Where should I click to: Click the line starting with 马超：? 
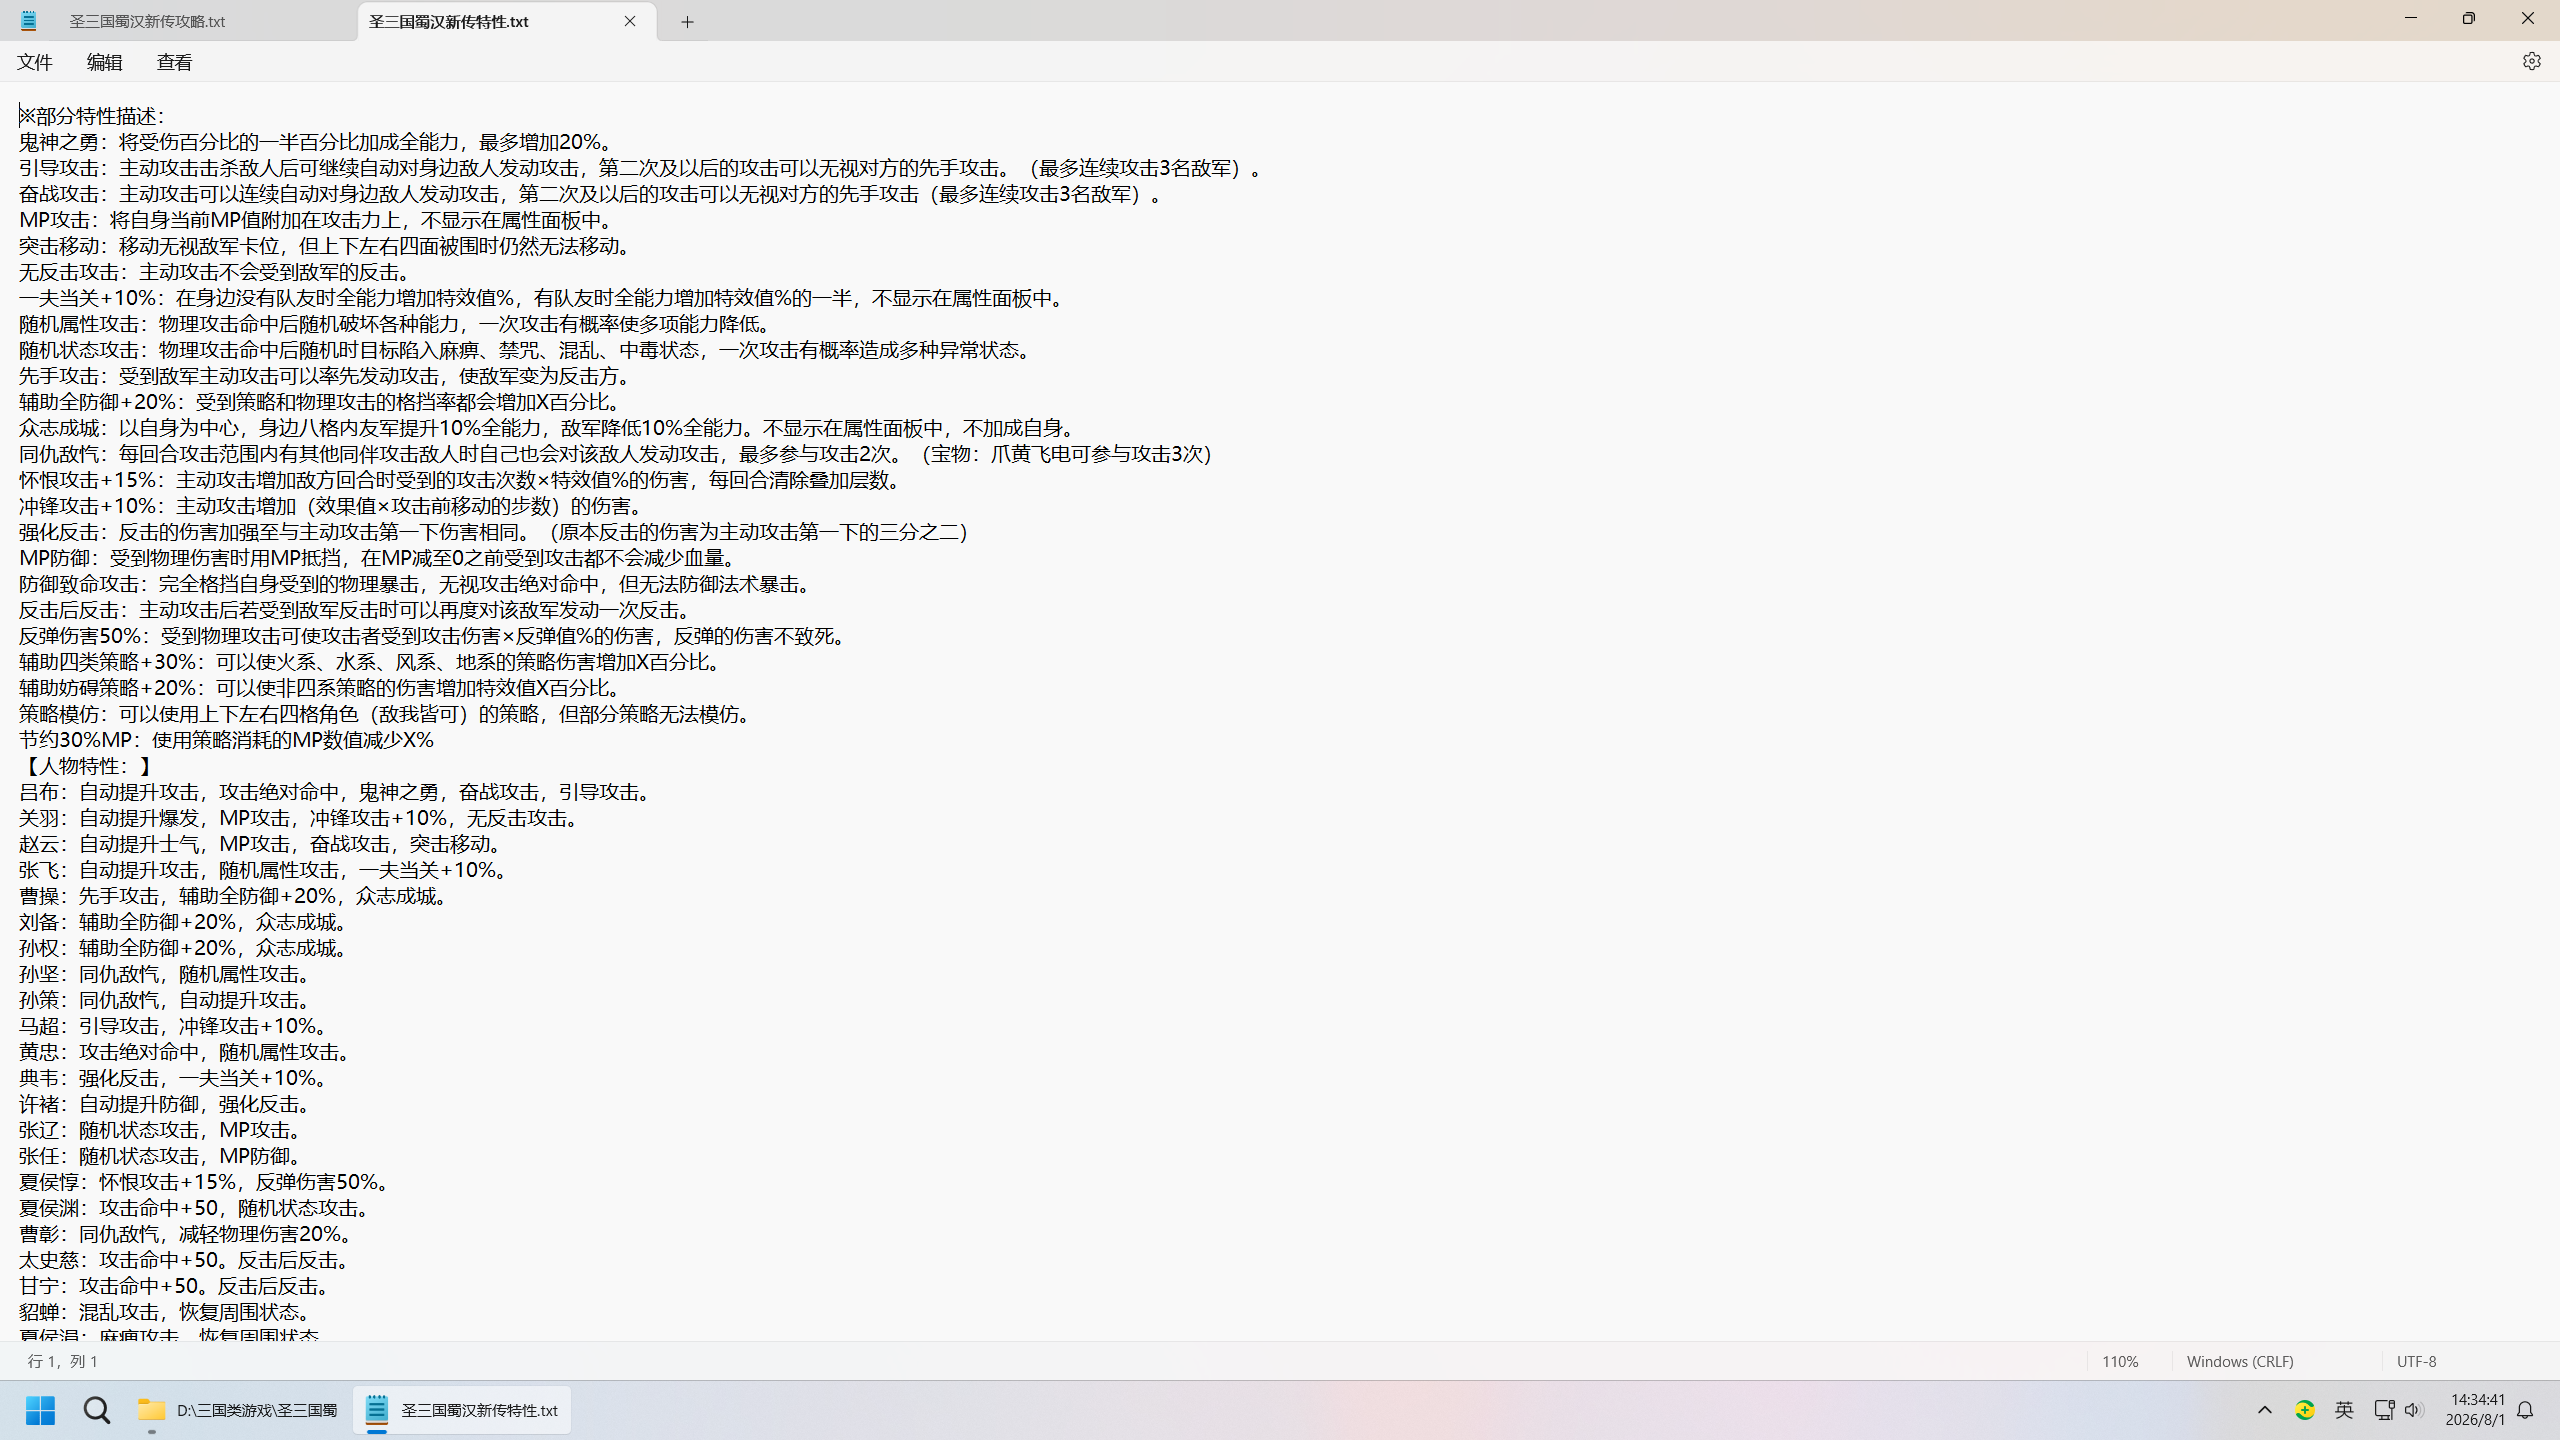pyautogui.click(x=175, y=1026)
